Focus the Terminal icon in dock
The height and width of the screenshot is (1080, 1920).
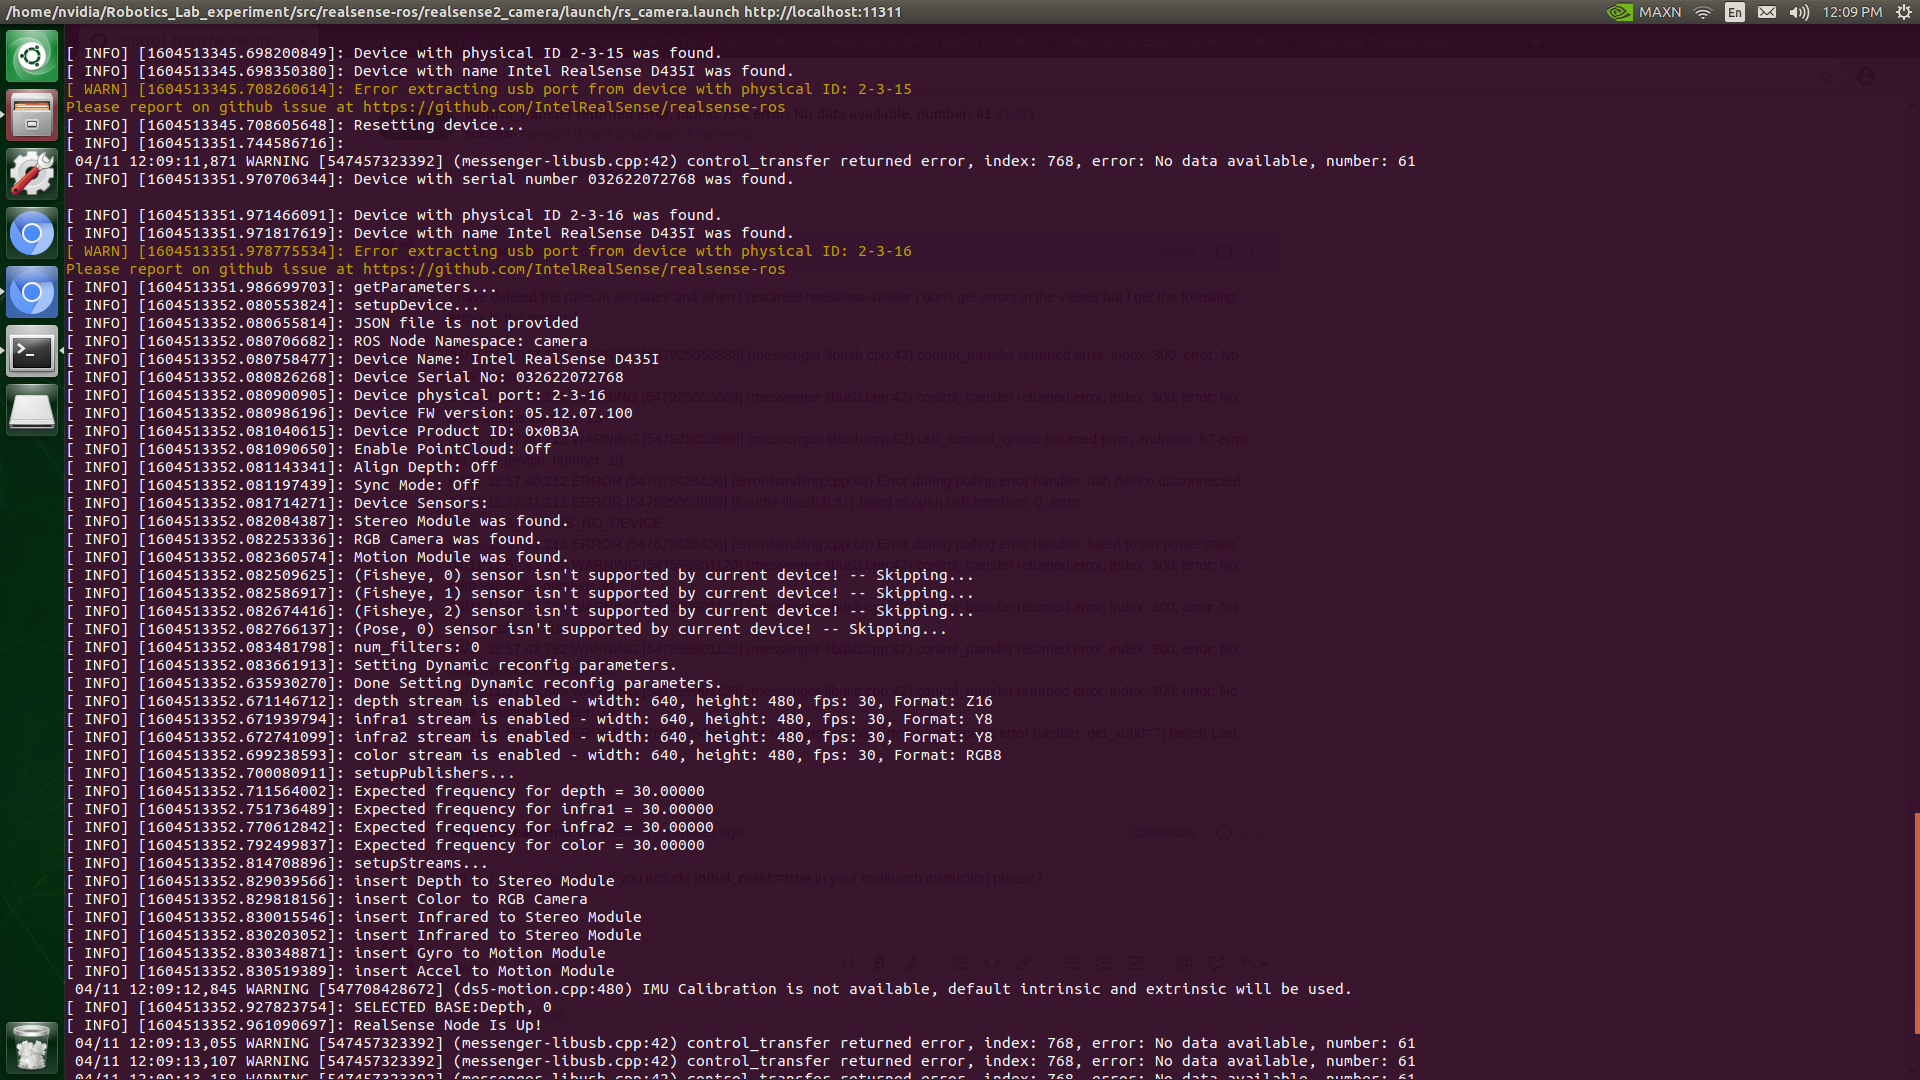[x=32, y=352]
